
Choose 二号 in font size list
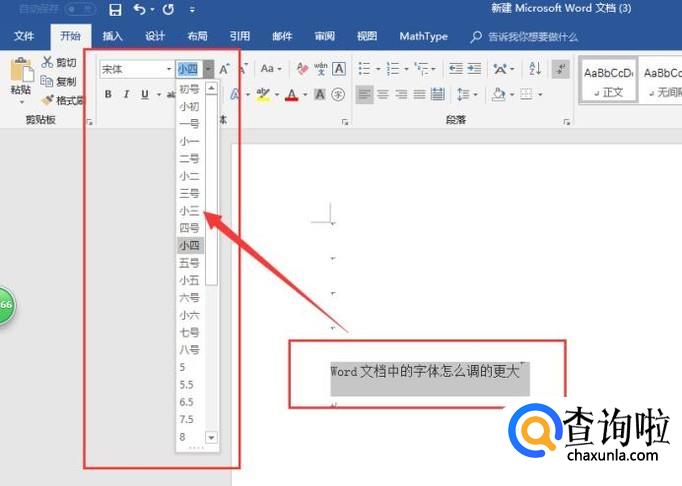(x=190, y=158)
